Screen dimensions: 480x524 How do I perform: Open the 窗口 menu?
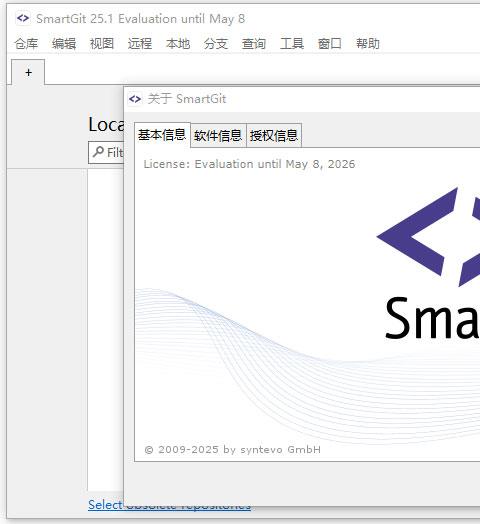[x=330, y=43]
